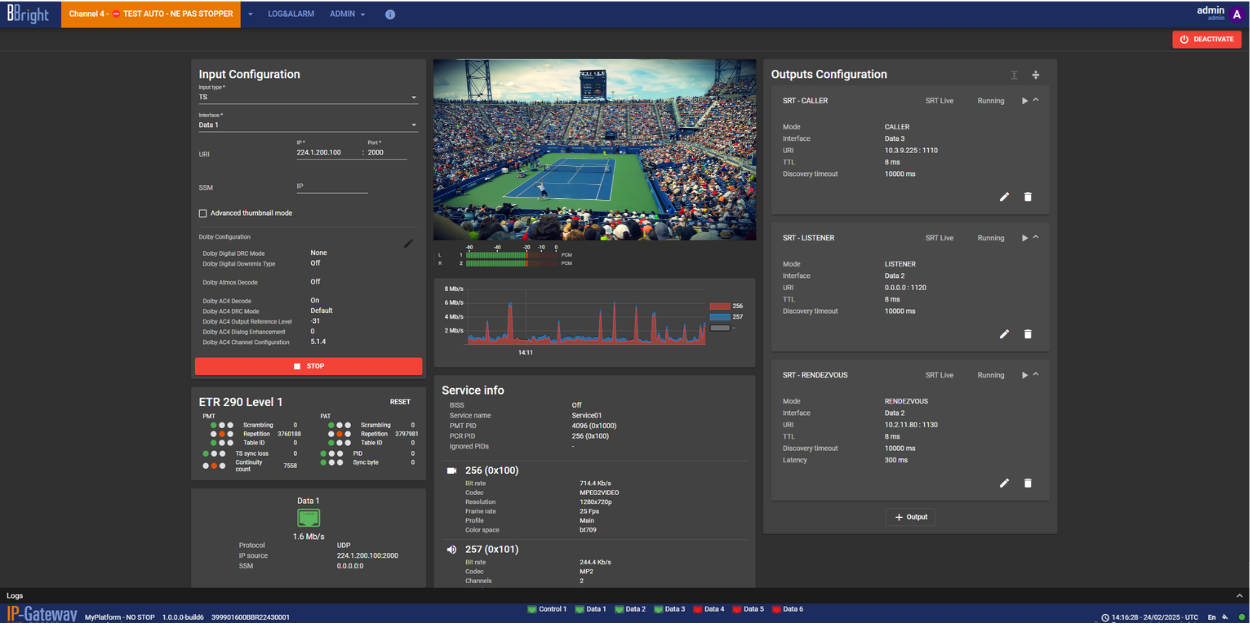Screen dimensions: 1250x625
Task: Click the Continuity count value 7558
Action: [x=290, y=466]
